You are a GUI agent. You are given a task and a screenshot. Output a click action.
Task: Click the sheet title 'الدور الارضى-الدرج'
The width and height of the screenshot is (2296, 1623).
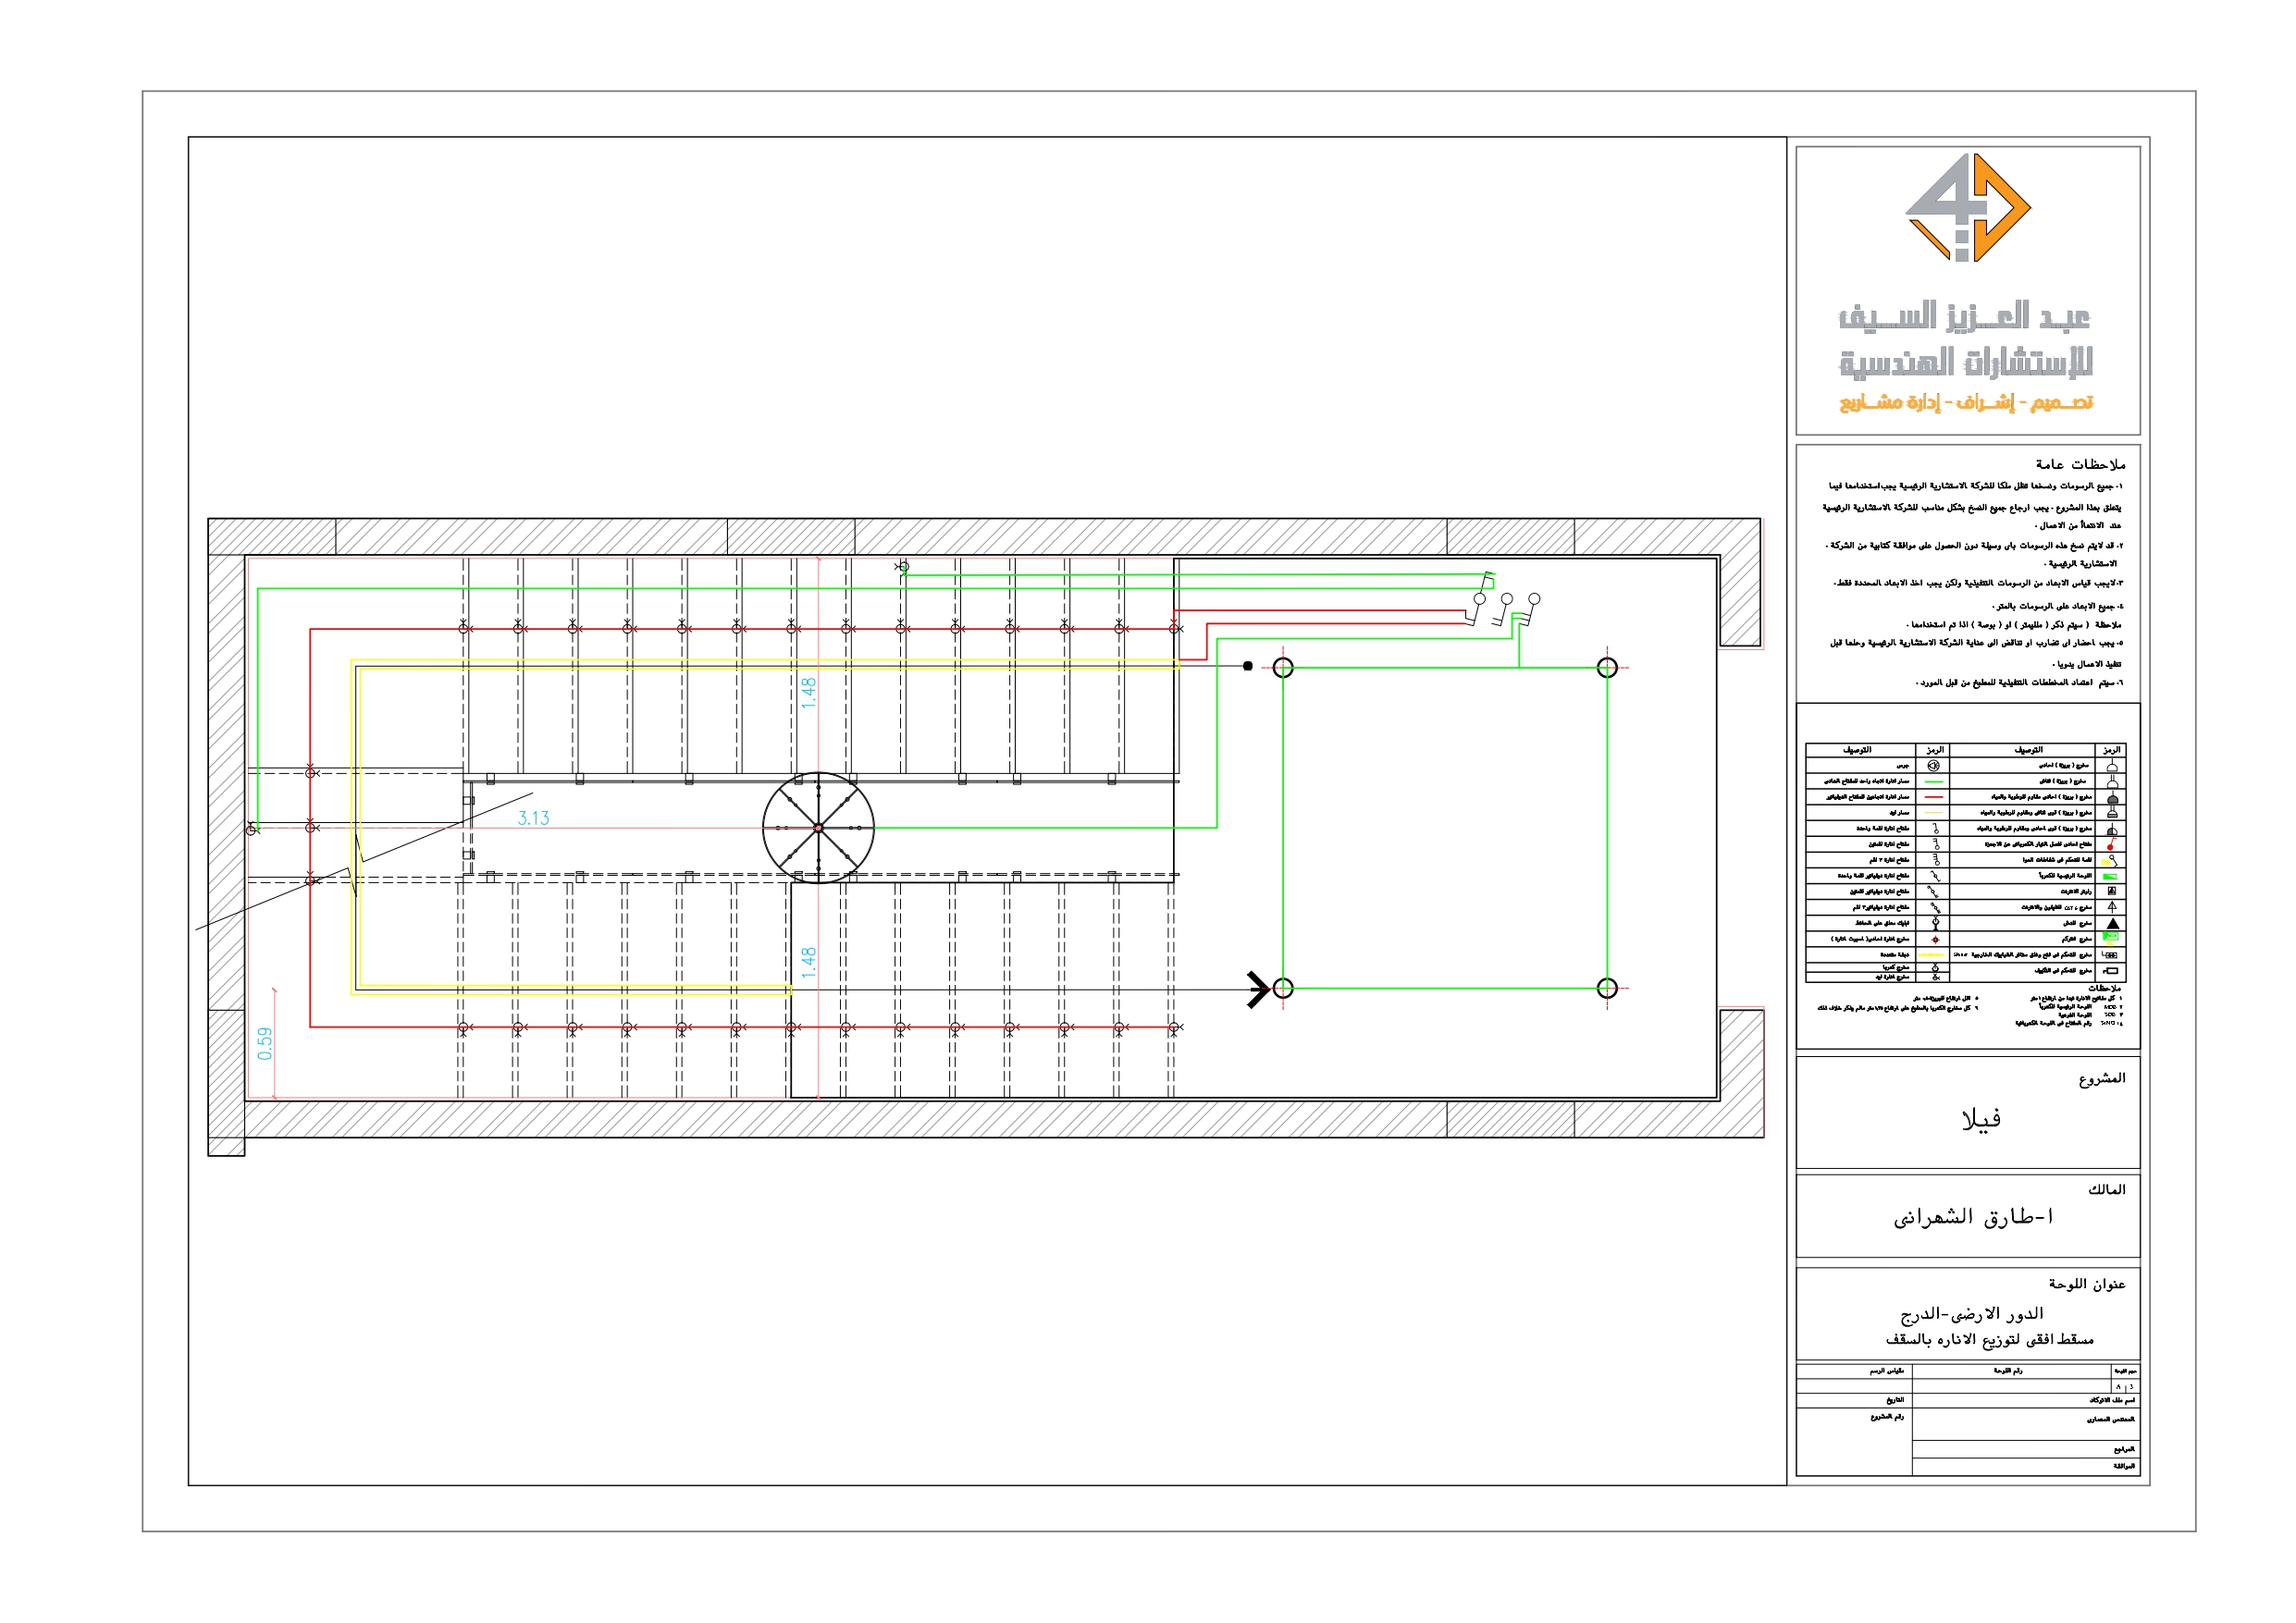tap(1971, 1313)
